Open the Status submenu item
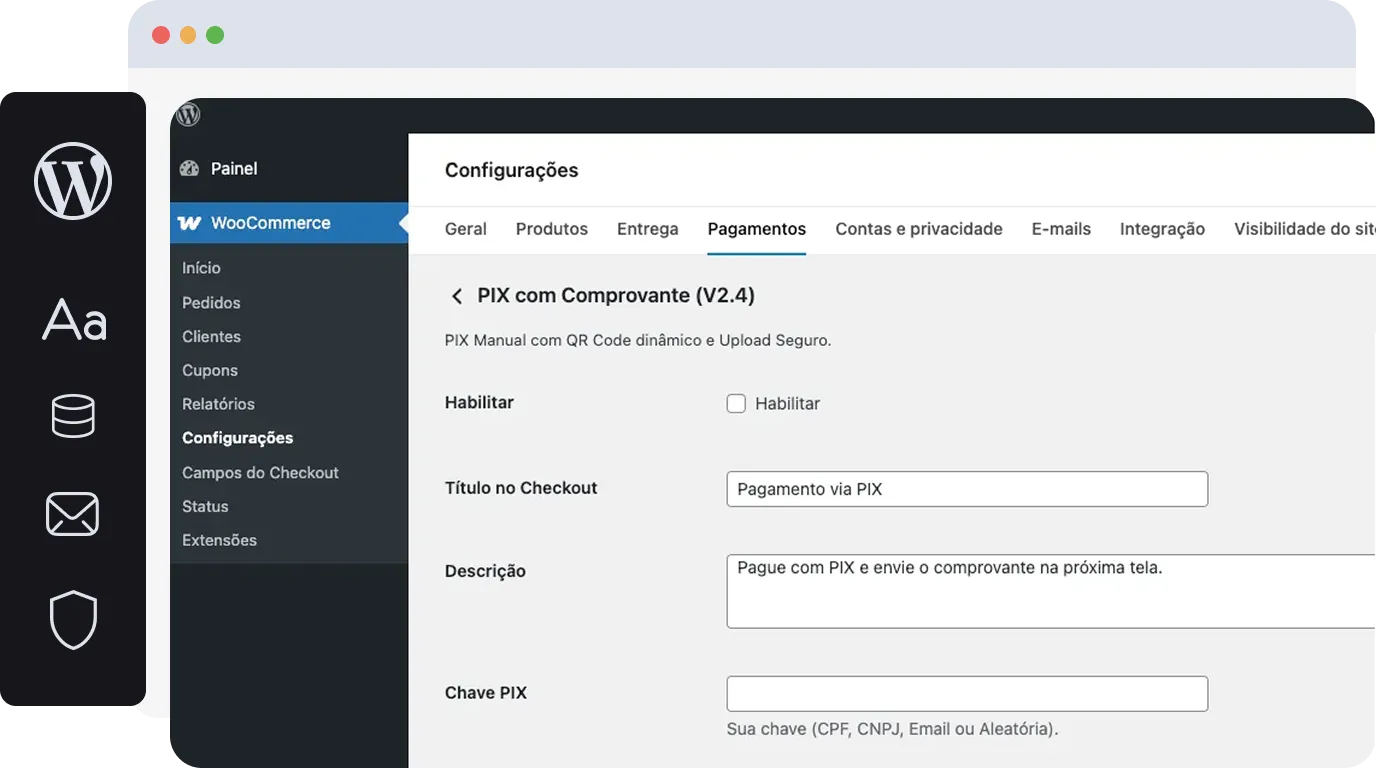 [x=205, y=506]
